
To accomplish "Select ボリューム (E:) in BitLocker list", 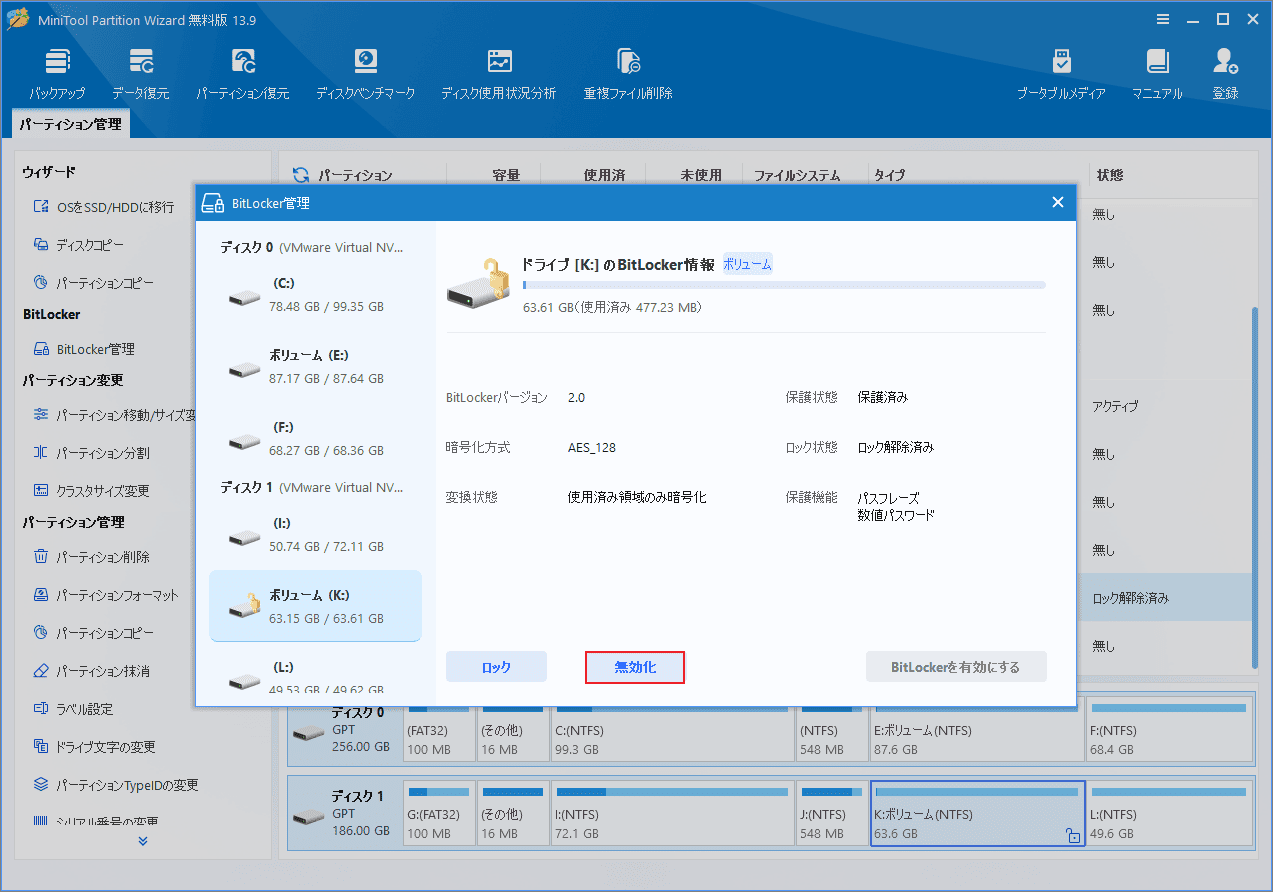I will (315, 366).
